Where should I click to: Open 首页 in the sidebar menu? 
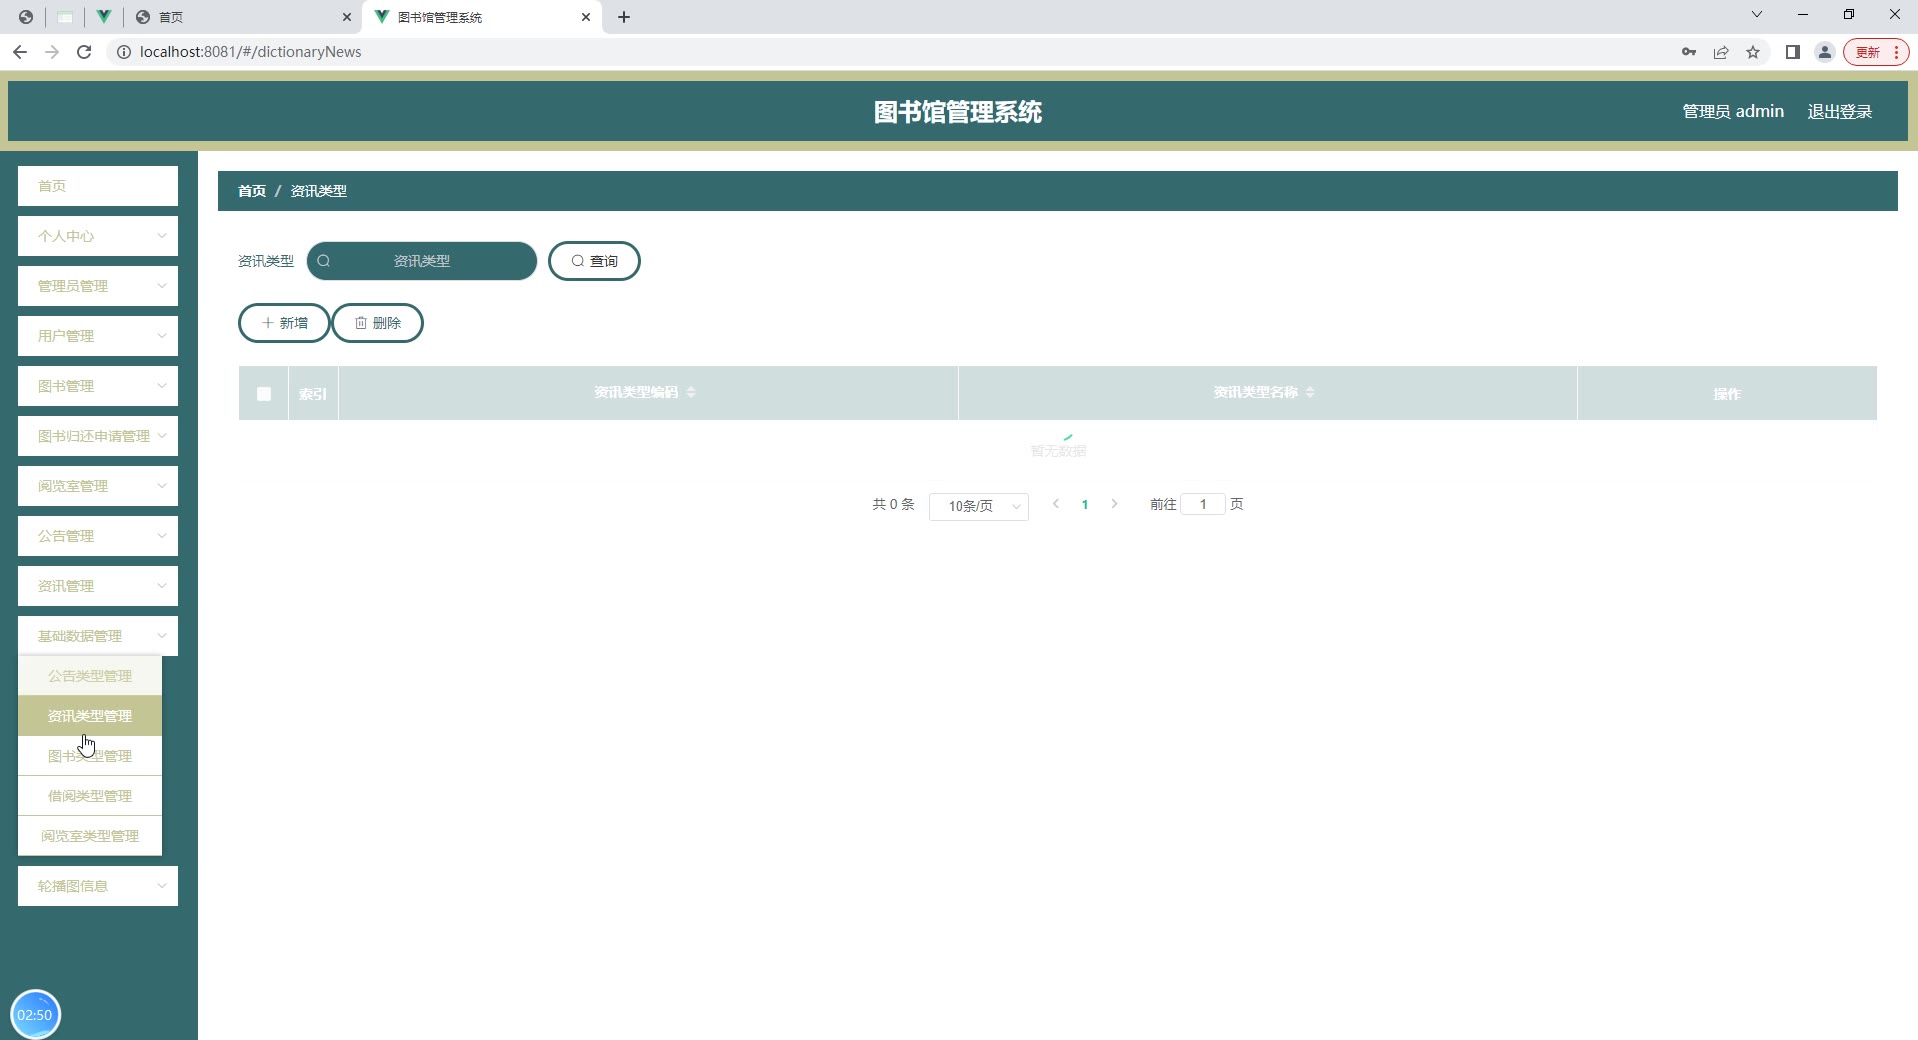coord(98,186)
